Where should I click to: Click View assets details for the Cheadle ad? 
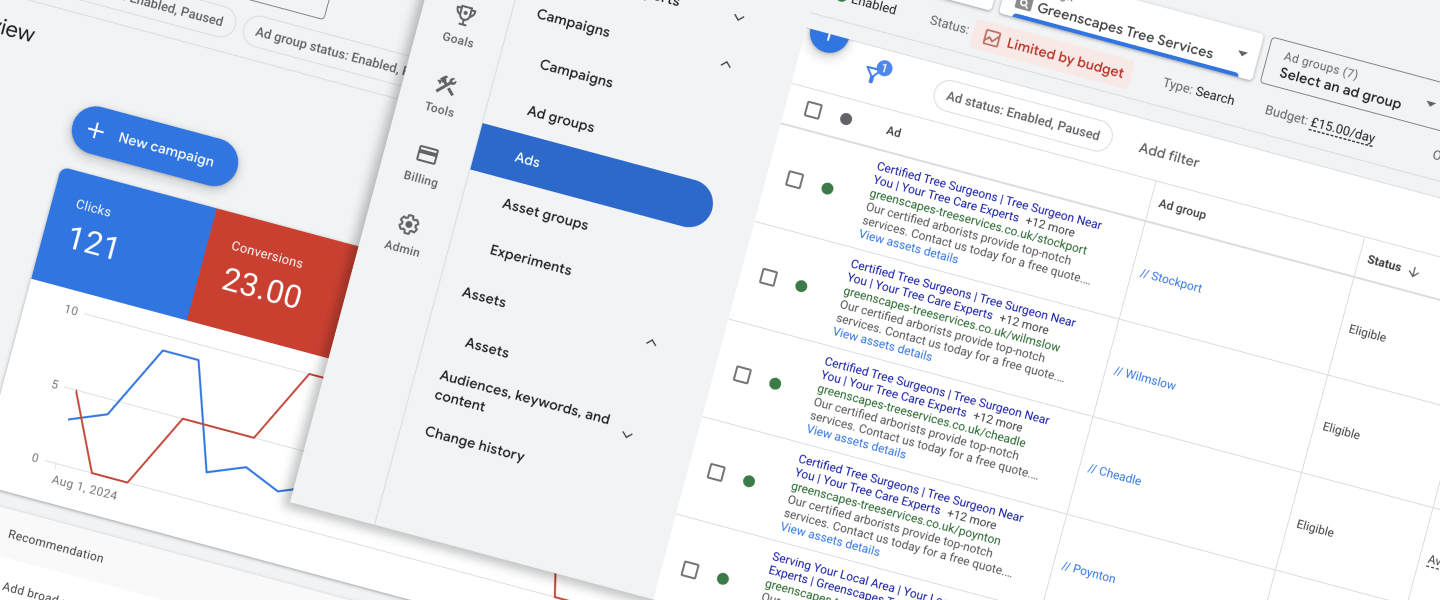tap(857, 441)
